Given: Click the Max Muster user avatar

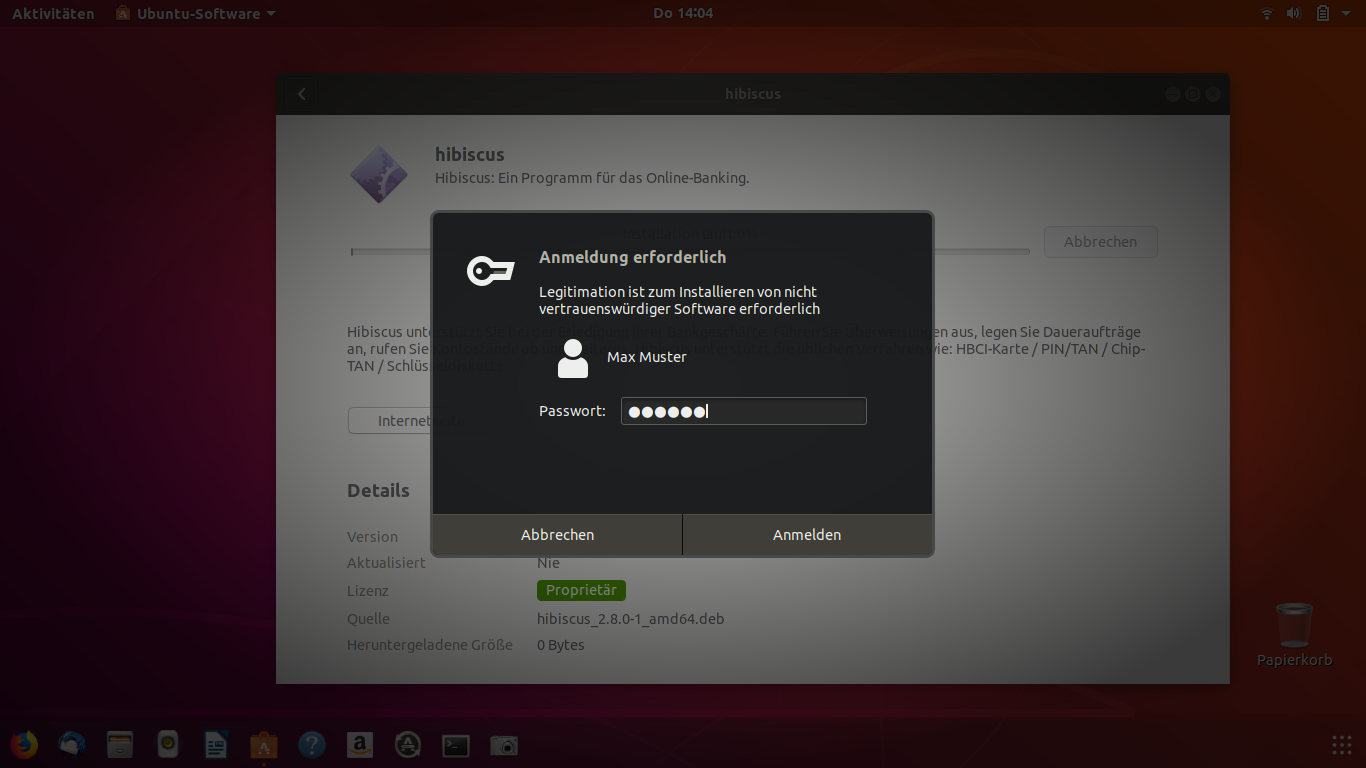Looking at the screenshot, I should (573, 358).
